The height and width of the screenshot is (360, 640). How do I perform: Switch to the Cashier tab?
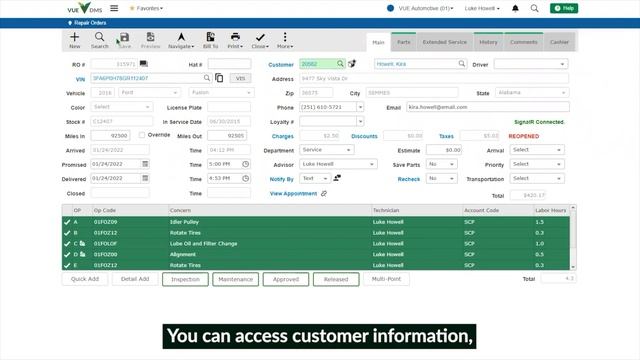pyautogui.click(x=559, y=42)
